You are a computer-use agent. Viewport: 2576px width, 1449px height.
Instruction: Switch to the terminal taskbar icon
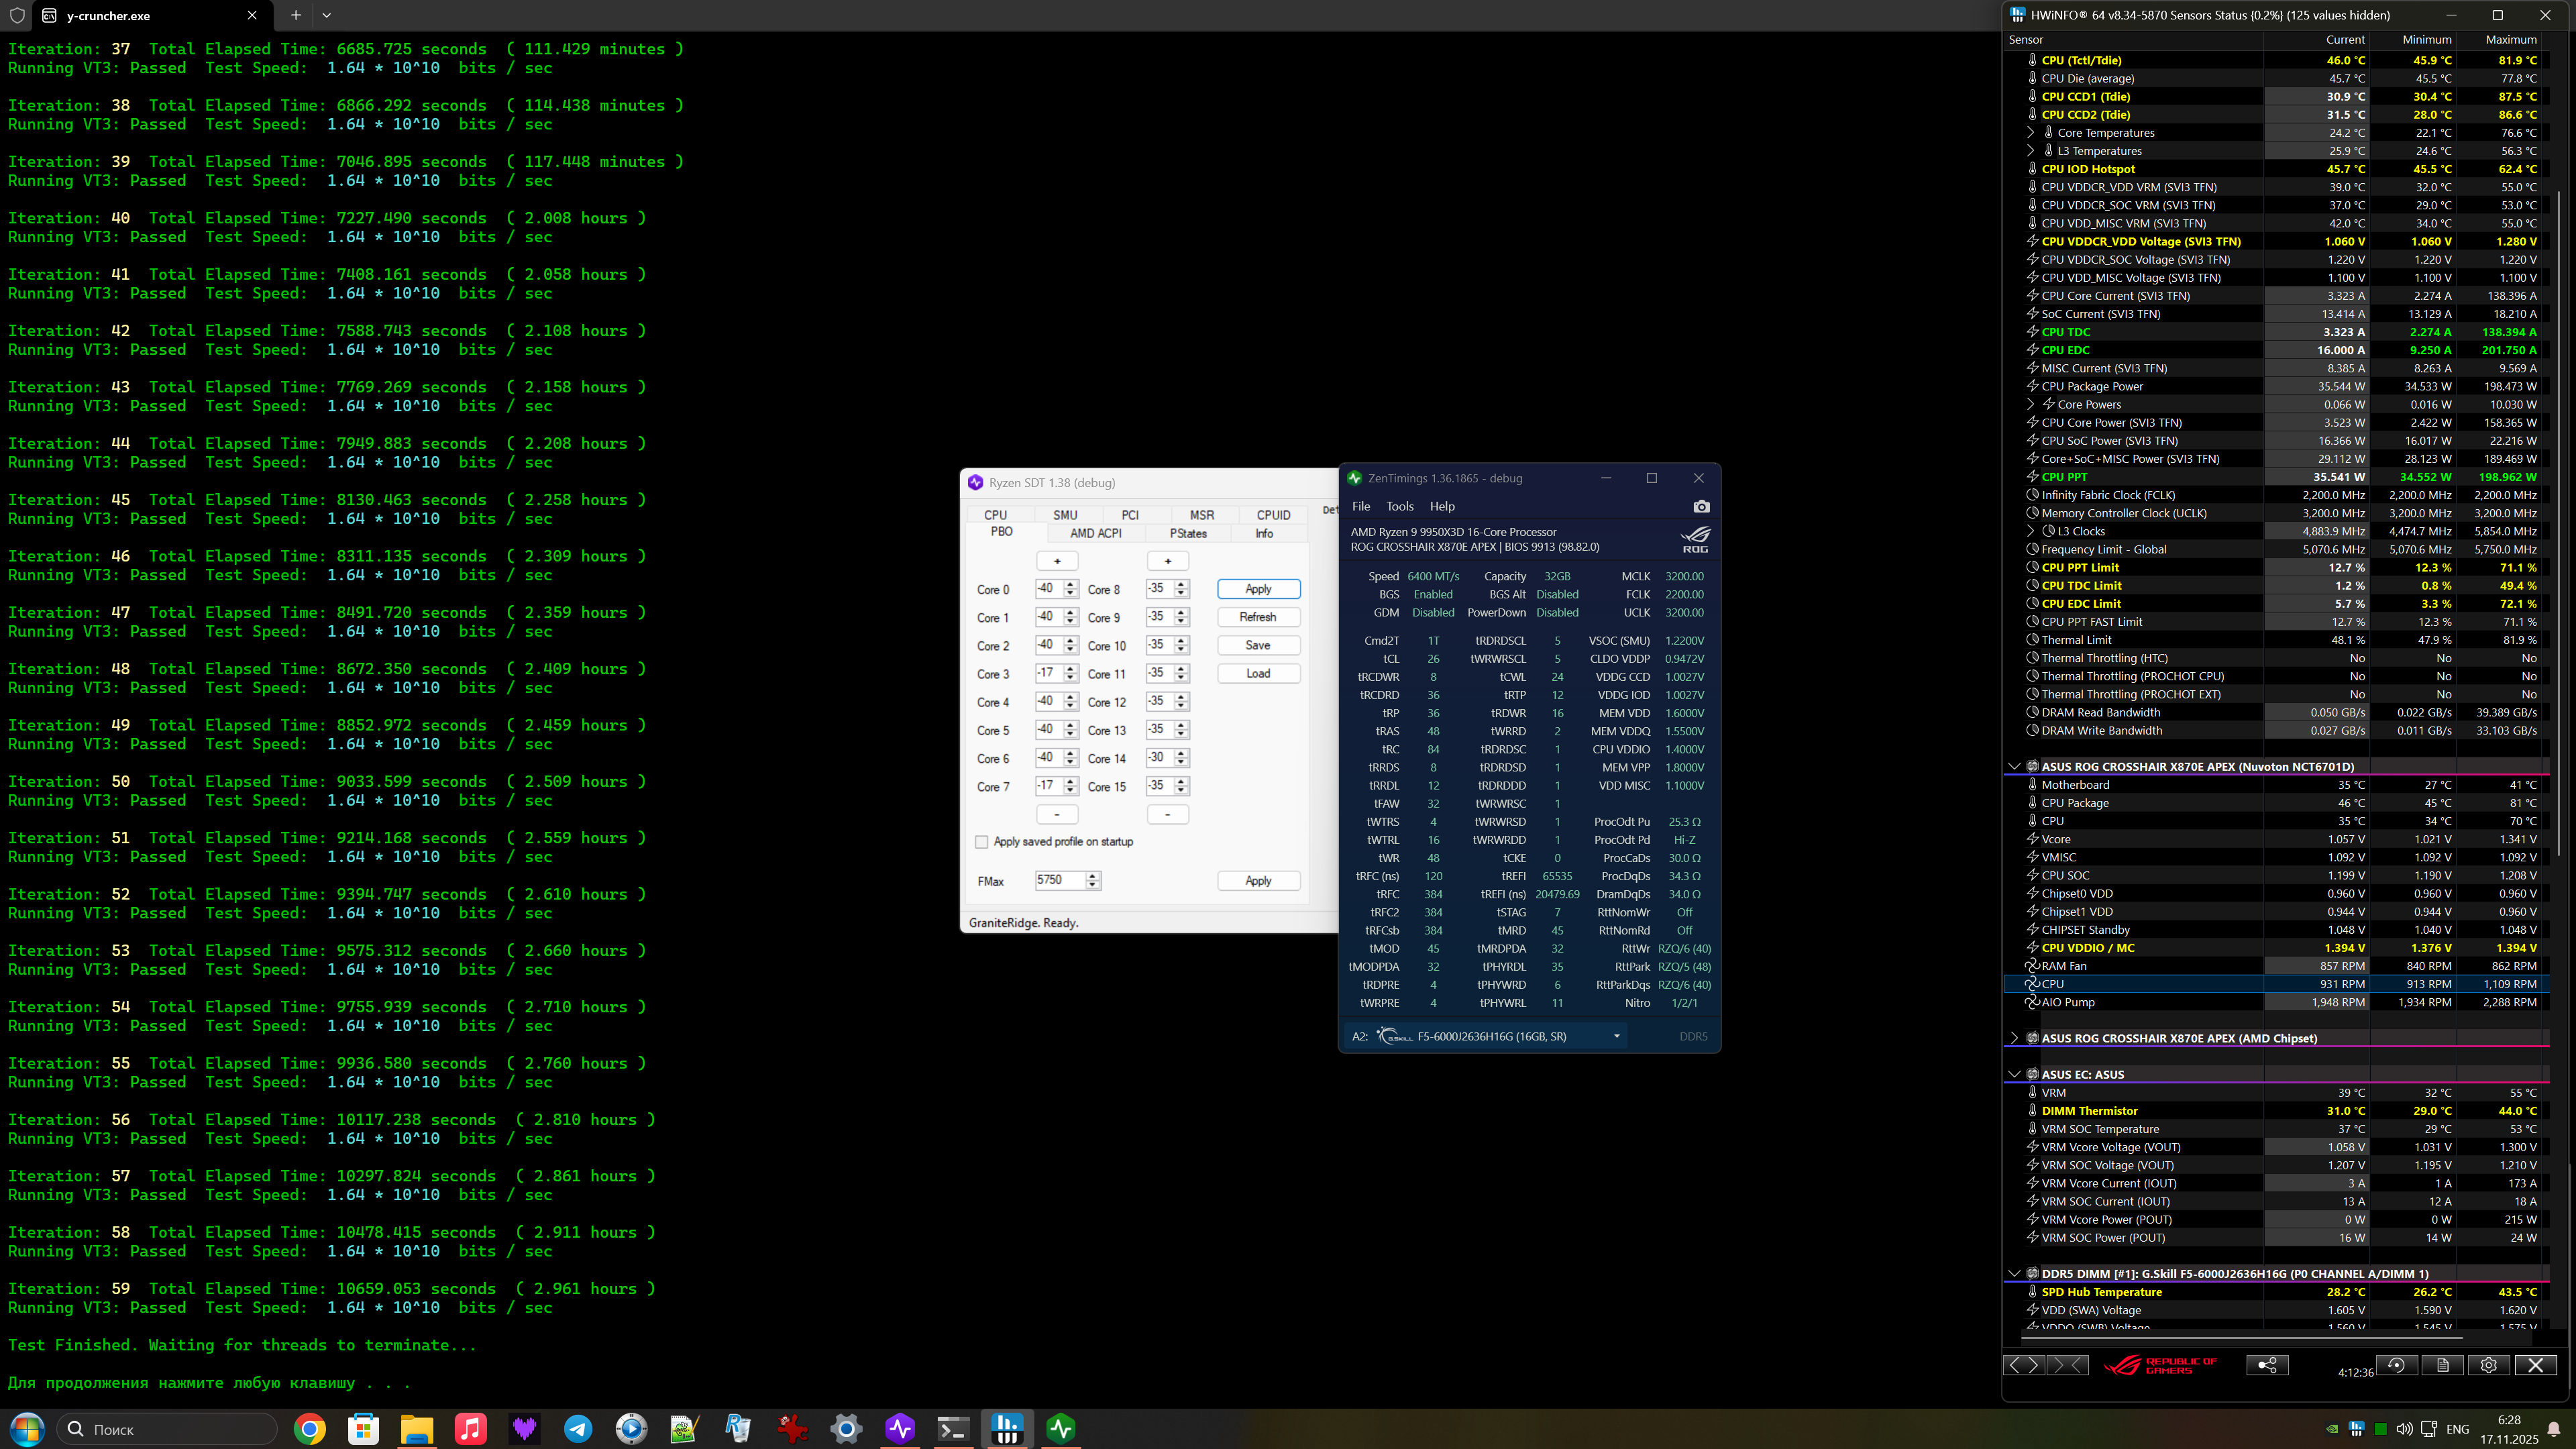tap(953, 1429)
